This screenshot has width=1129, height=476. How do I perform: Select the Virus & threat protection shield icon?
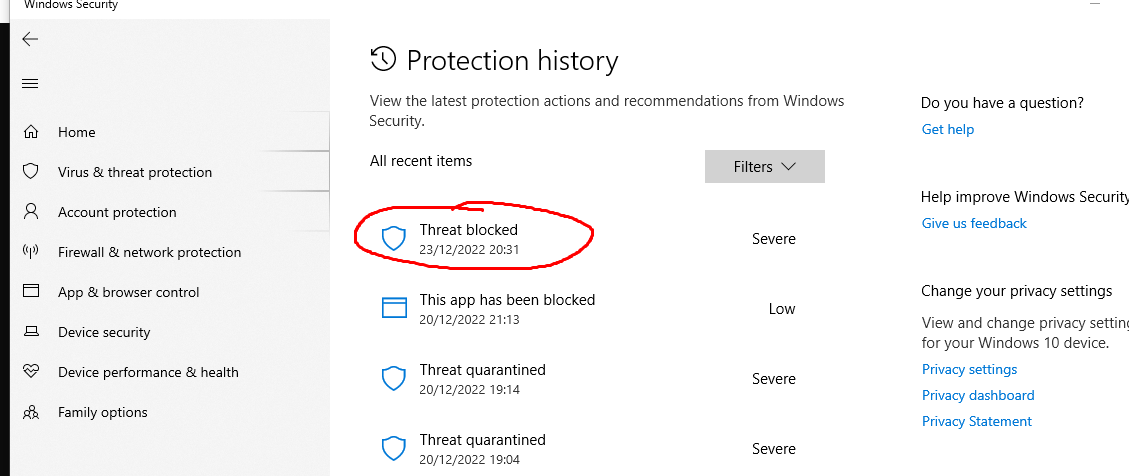(x=30, y=171)
